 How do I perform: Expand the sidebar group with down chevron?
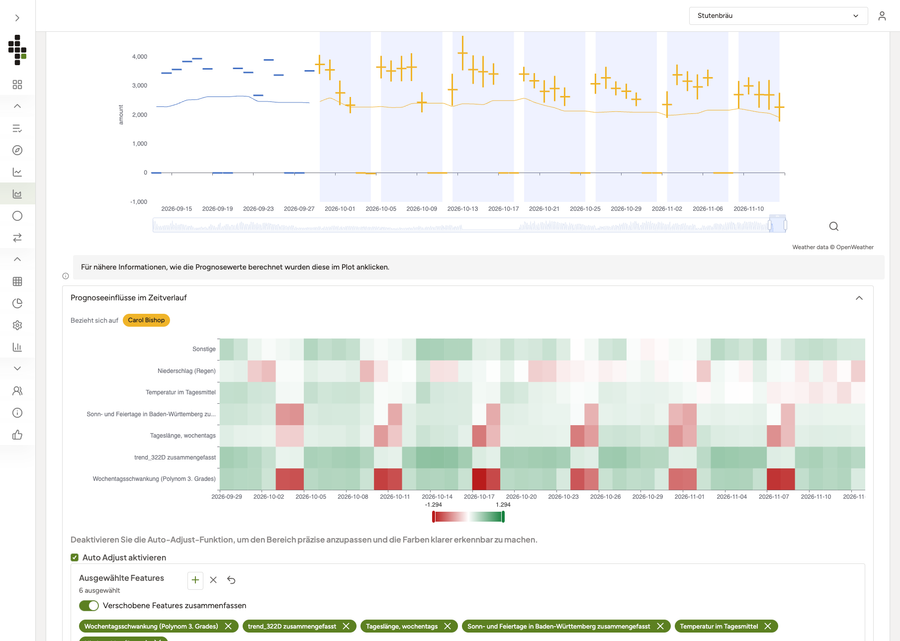pos(17,368)
